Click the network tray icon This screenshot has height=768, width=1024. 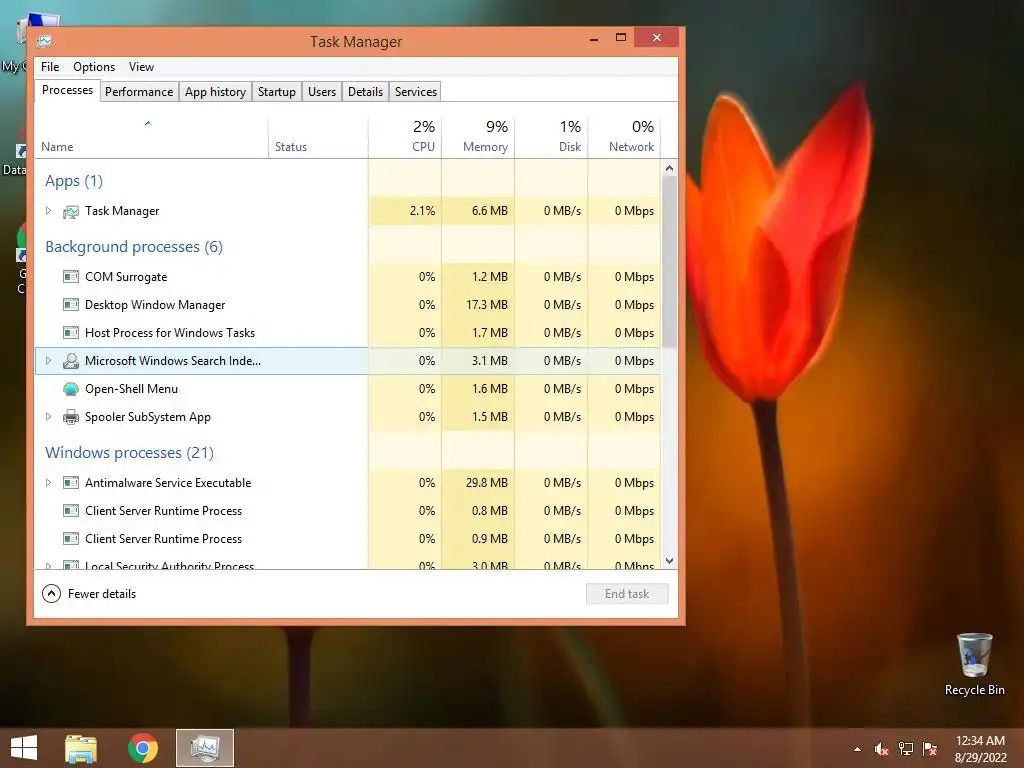(906, 749)
